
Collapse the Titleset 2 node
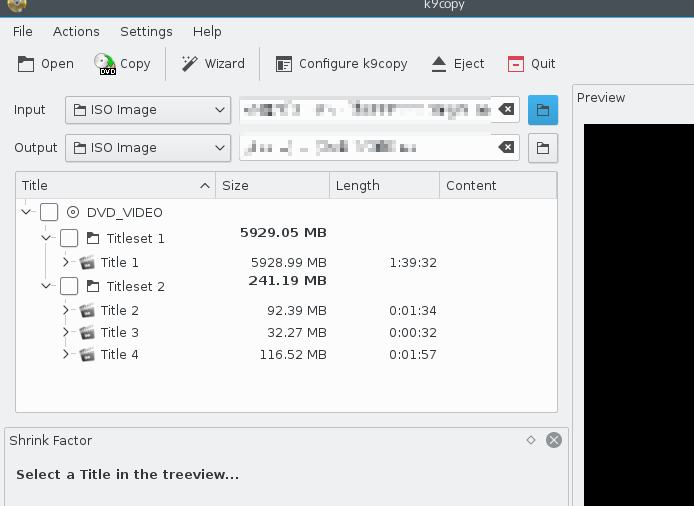46,286
